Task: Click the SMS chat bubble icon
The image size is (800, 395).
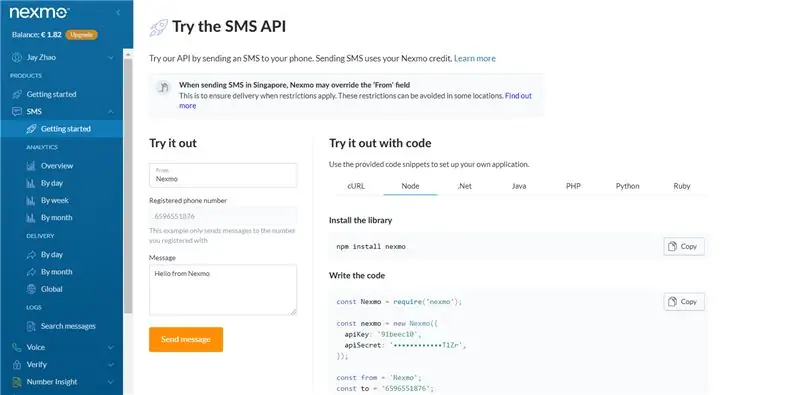Action: point(17,112)
